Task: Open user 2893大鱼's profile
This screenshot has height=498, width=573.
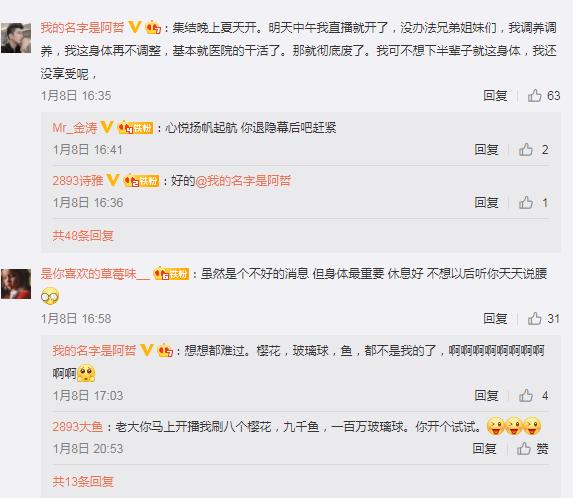Action: click(x=77, y=426)
